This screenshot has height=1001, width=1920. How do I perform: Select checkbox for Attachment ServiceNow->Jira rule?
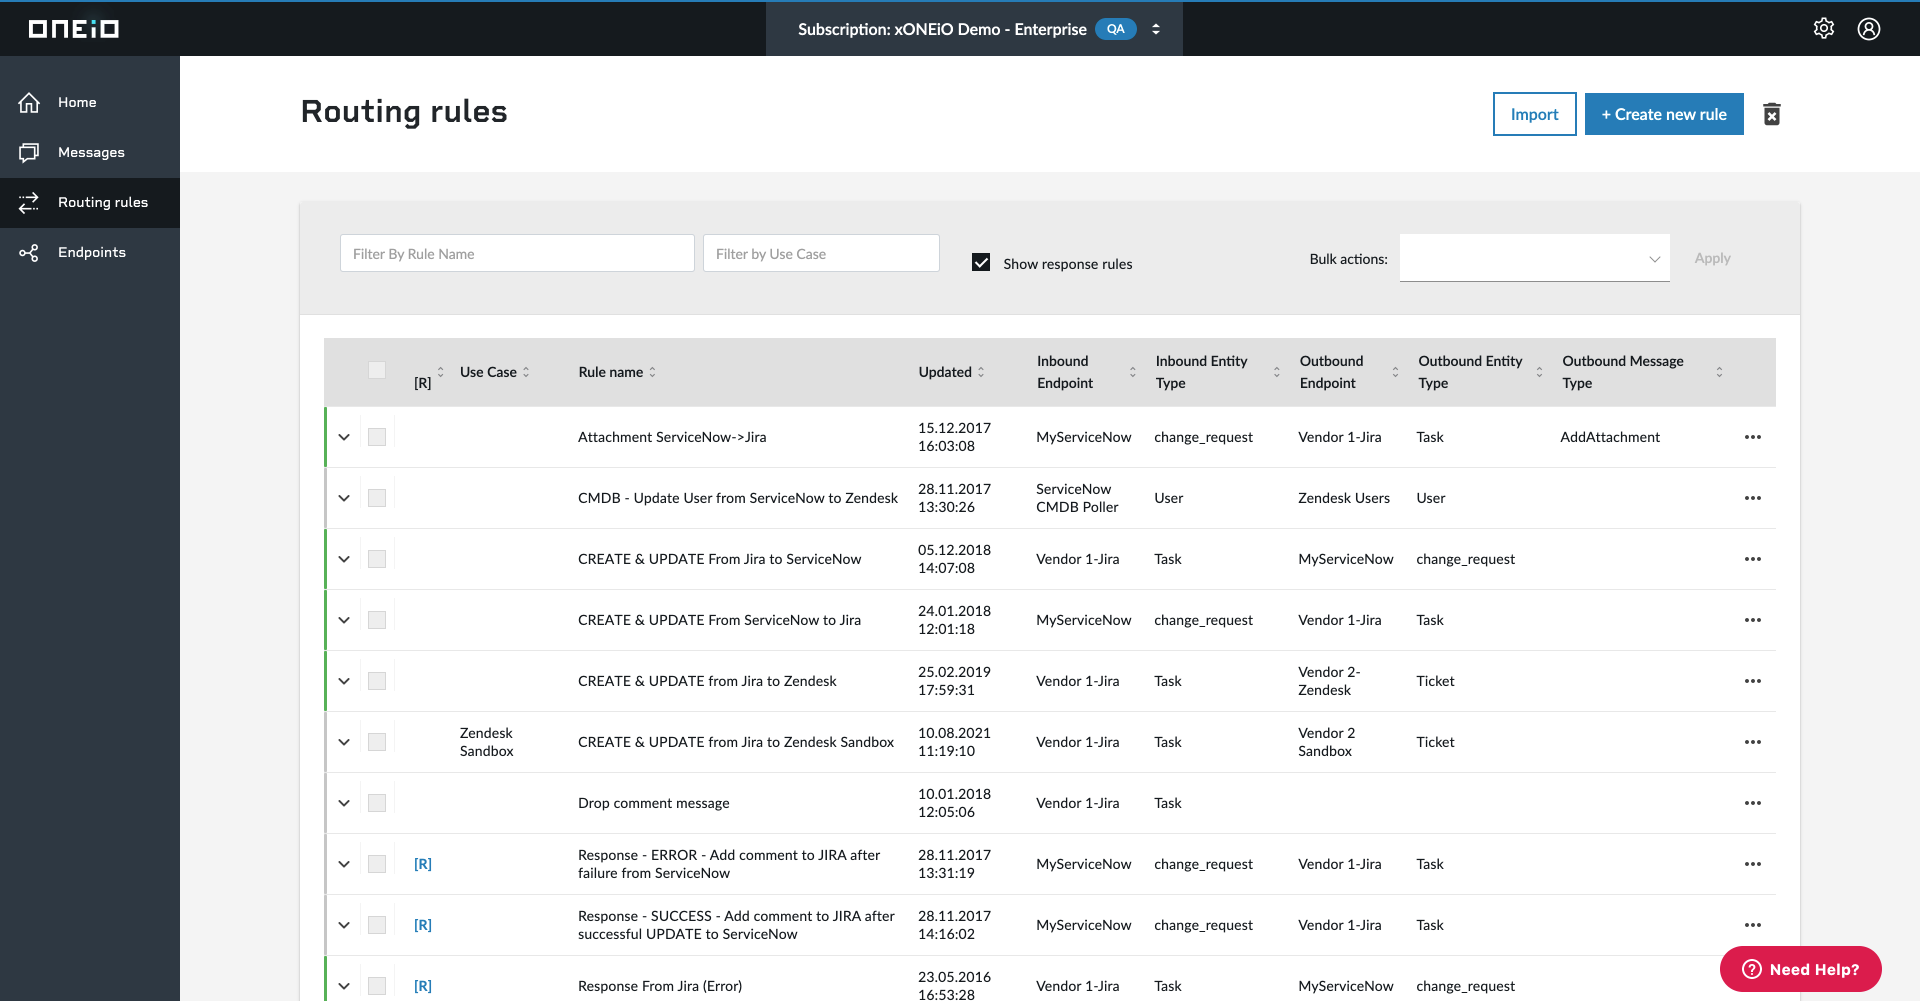377,437
